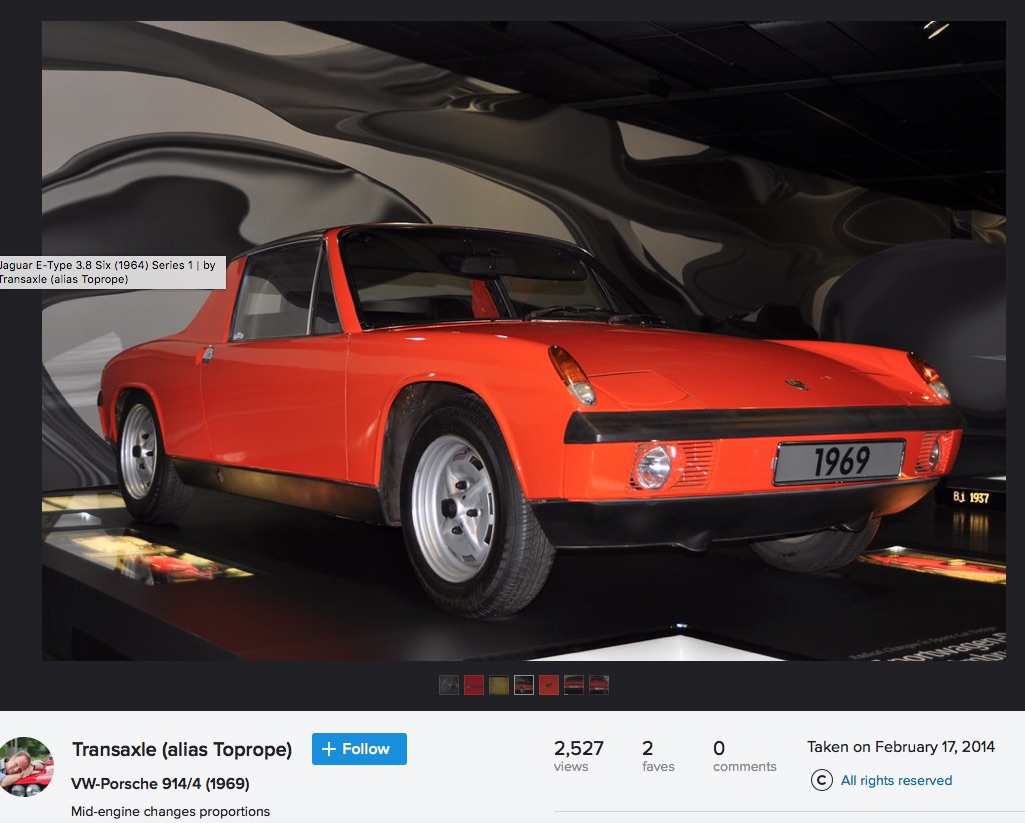The image size is (1025, 823).
Task: Open the All rights reserved license link
Action: (x=896, y=780)
